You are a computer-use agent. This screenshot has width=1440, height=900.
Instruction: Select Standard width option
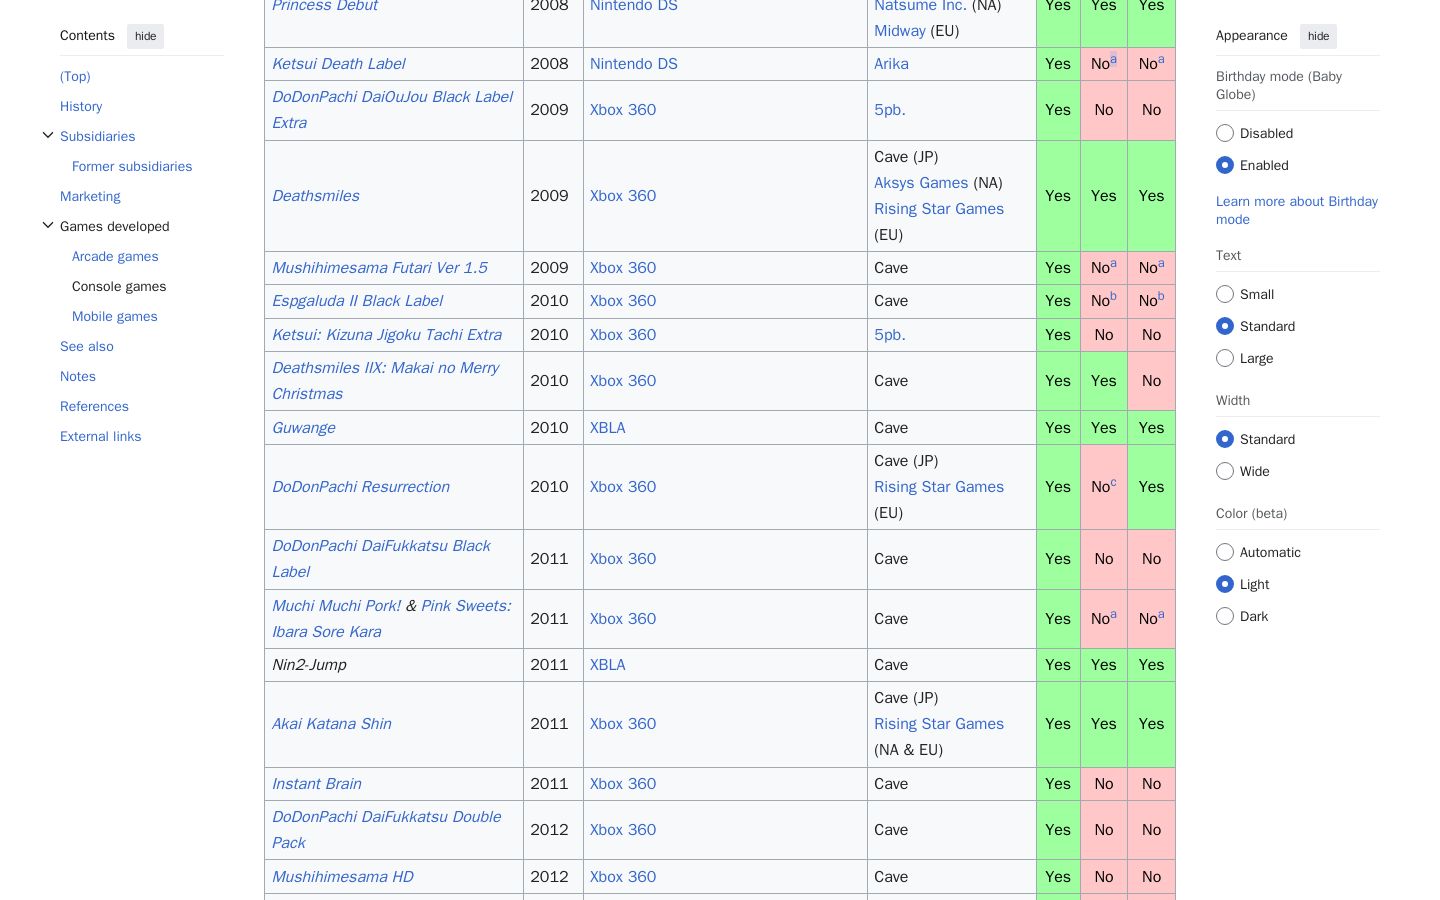pyautogui.click(x=1225, y=439)
